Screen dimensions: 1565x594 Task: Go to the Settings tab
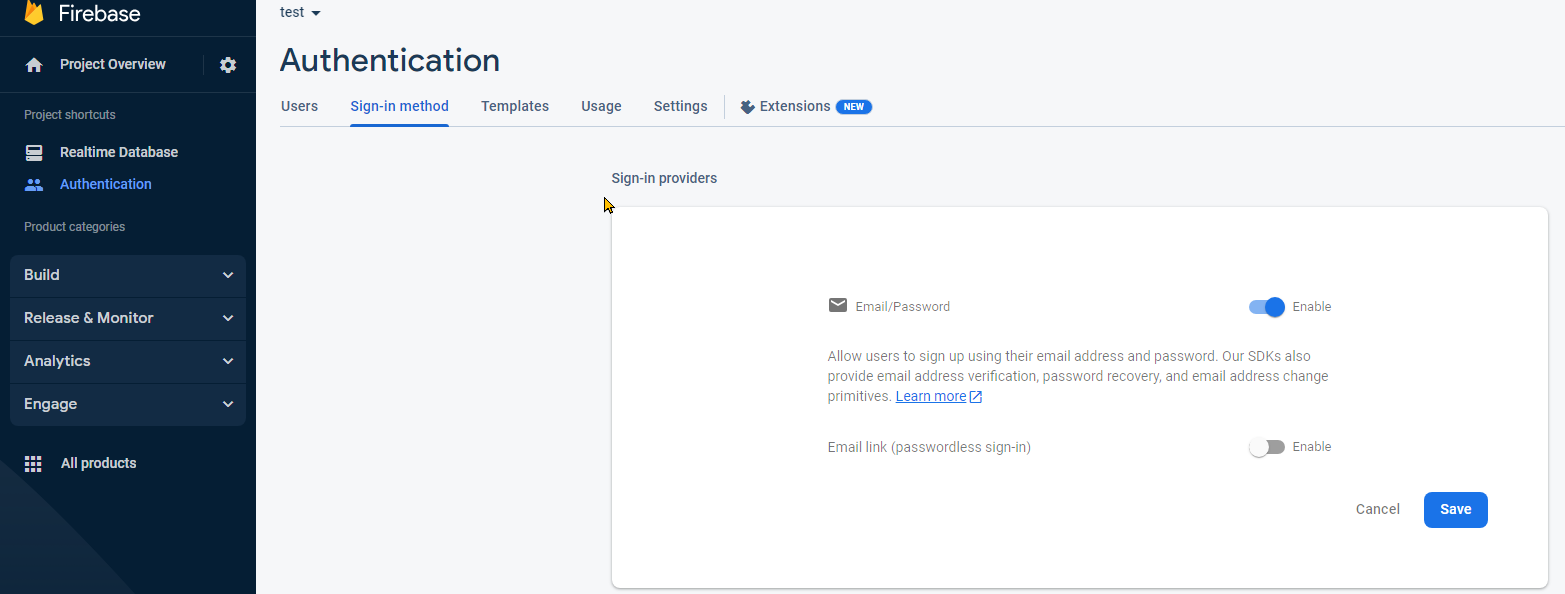tap(681, 106)
